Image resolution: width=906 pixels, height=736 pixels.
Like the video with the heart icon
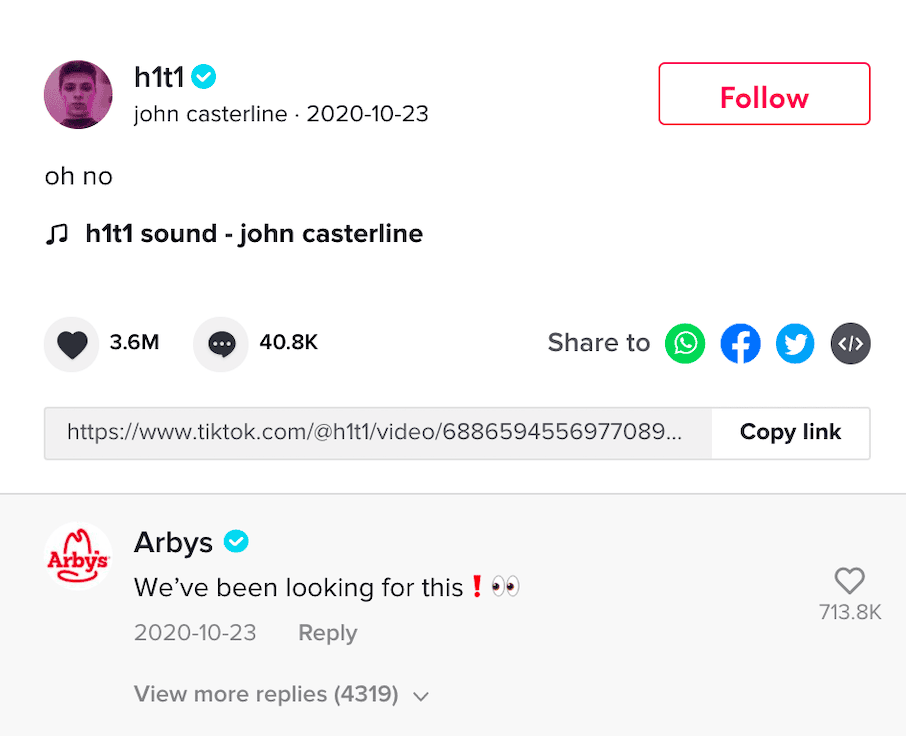point(72,344)
